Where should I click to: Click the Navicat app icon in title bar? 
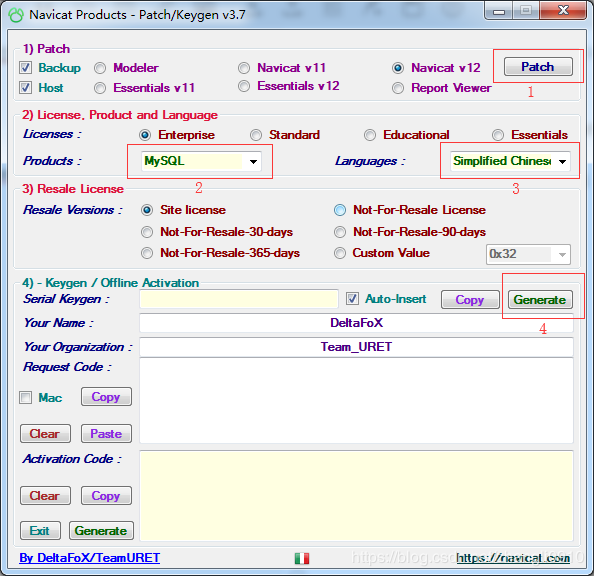pos(16,15)
